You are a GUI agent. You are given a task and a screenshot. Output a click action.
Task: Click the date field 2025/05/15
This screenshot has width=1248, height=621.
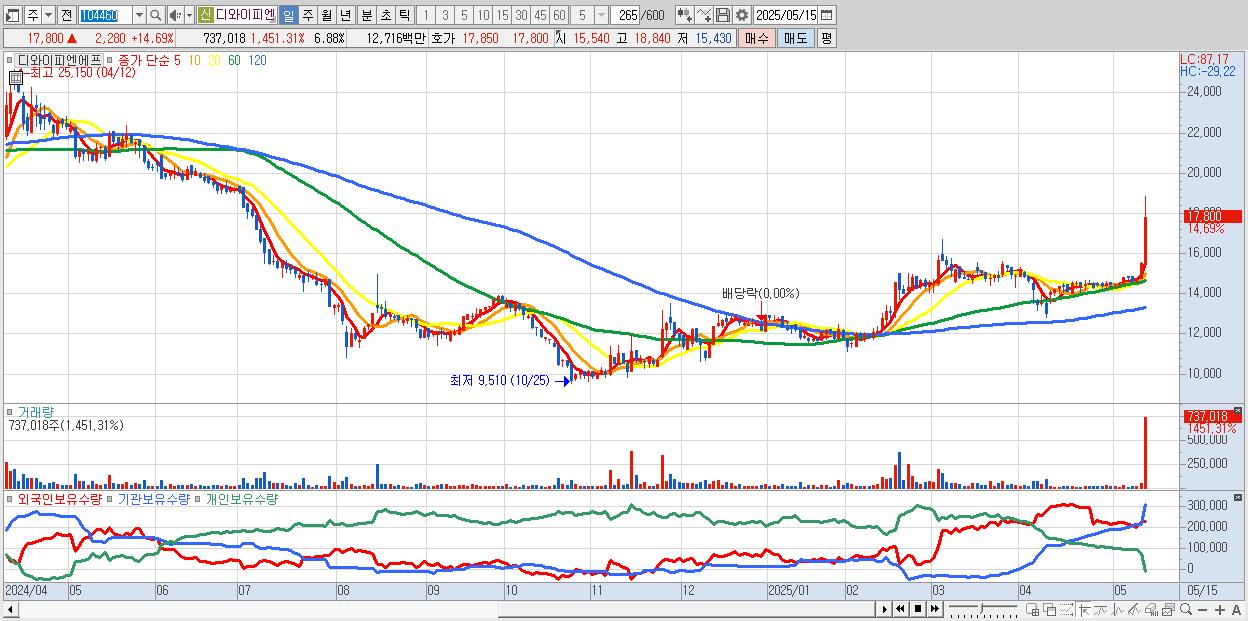785,15
